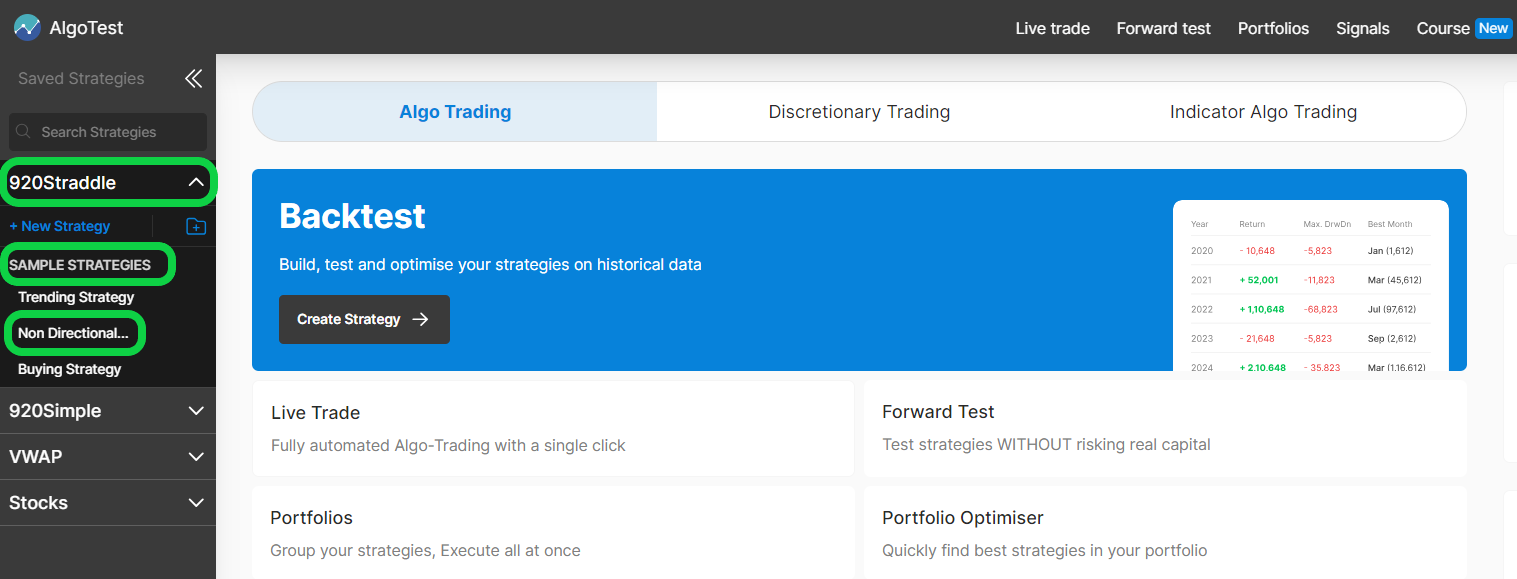Add a new strategy folder
The width and height of the screenshot is (1517, 579).
click(196, 226)
